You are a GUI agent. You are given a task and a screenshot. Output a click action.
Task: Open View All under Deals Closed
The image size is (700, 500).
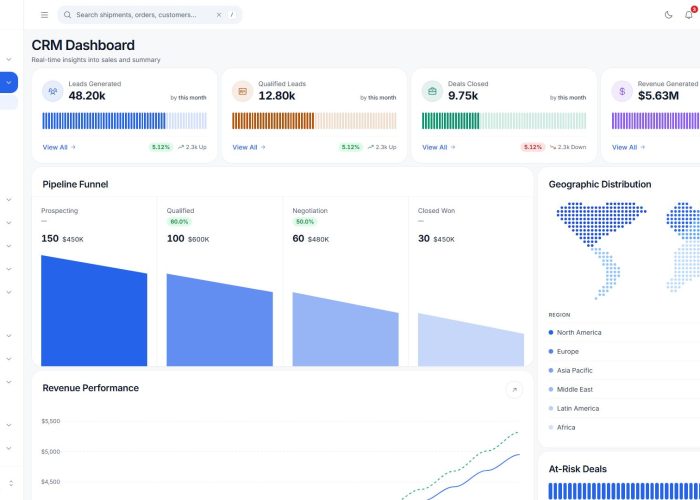pos(438,147)
